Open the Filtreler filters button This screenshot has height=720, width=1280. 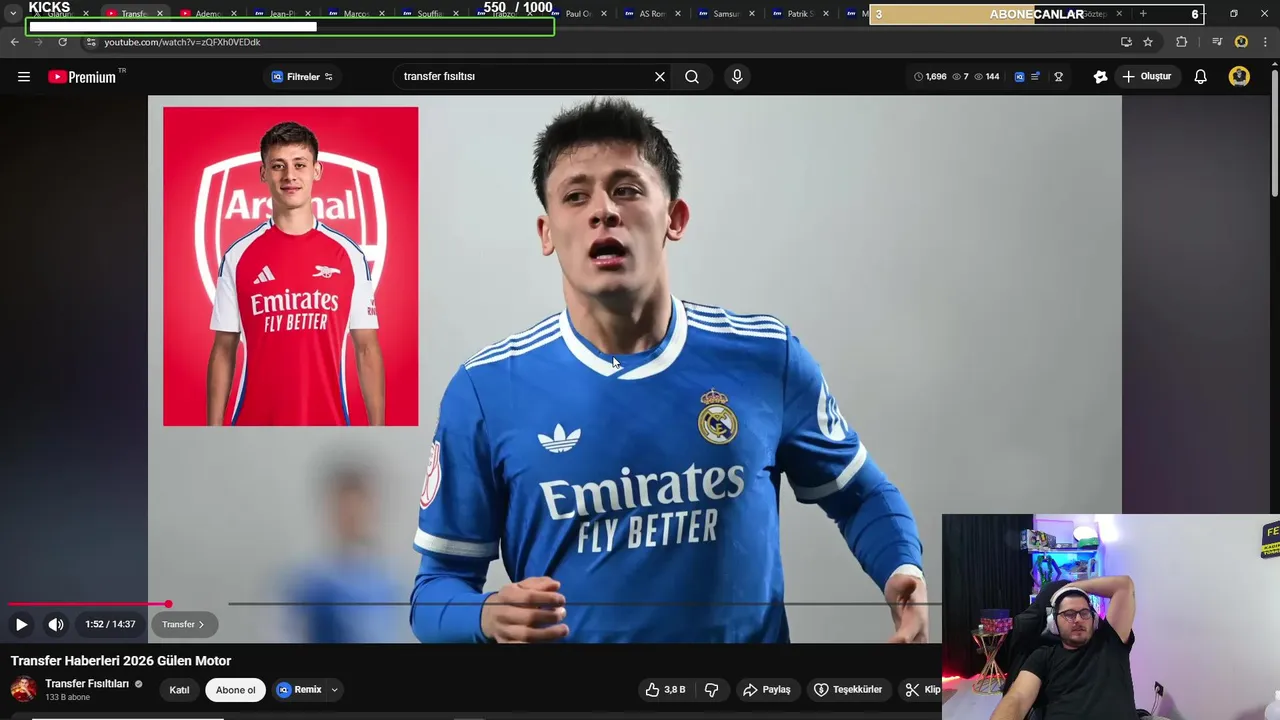pos(303,77)
